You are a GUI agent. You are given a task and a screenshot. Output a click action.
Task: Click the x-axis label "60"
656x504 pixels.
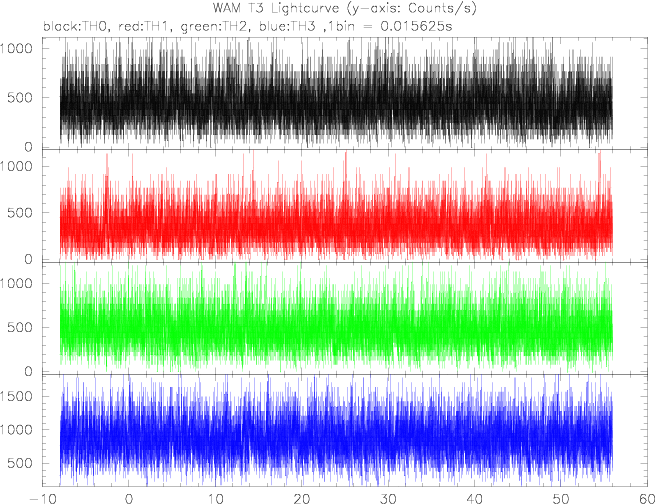[x=647, y=499]
